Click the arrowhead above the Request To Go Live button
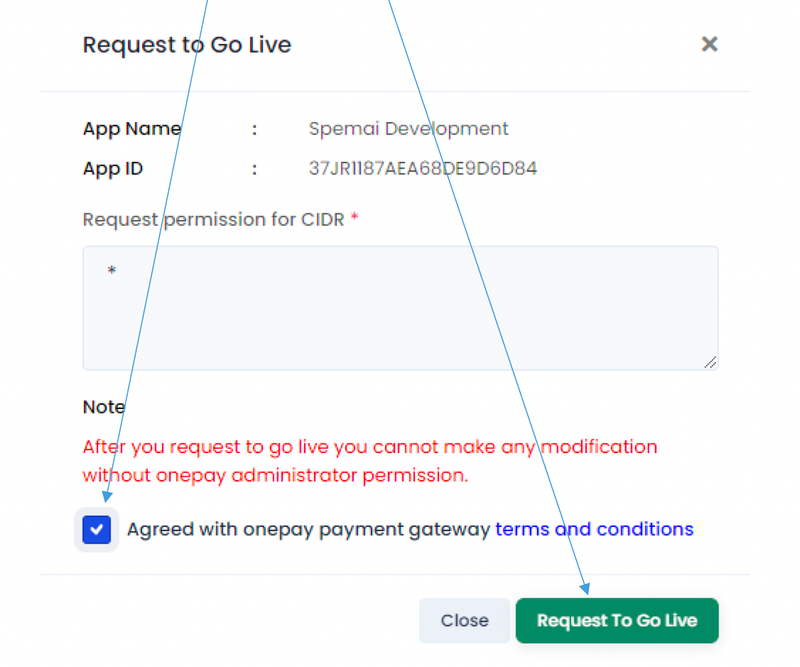 pos(585,588)
